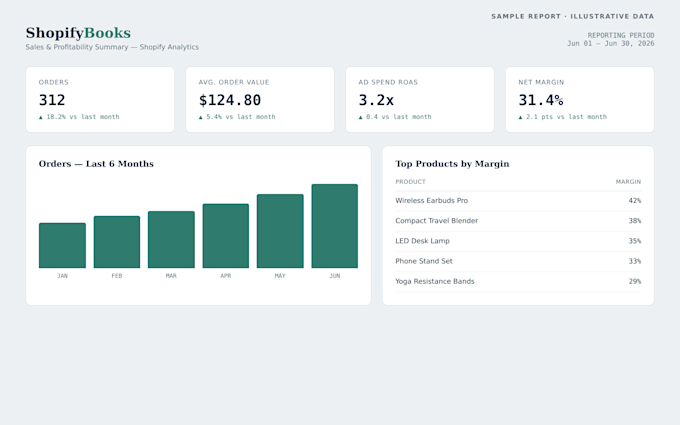Click the JAN bar in orders chart
Screen dimensions: 680x425
[x=62, y=245]
